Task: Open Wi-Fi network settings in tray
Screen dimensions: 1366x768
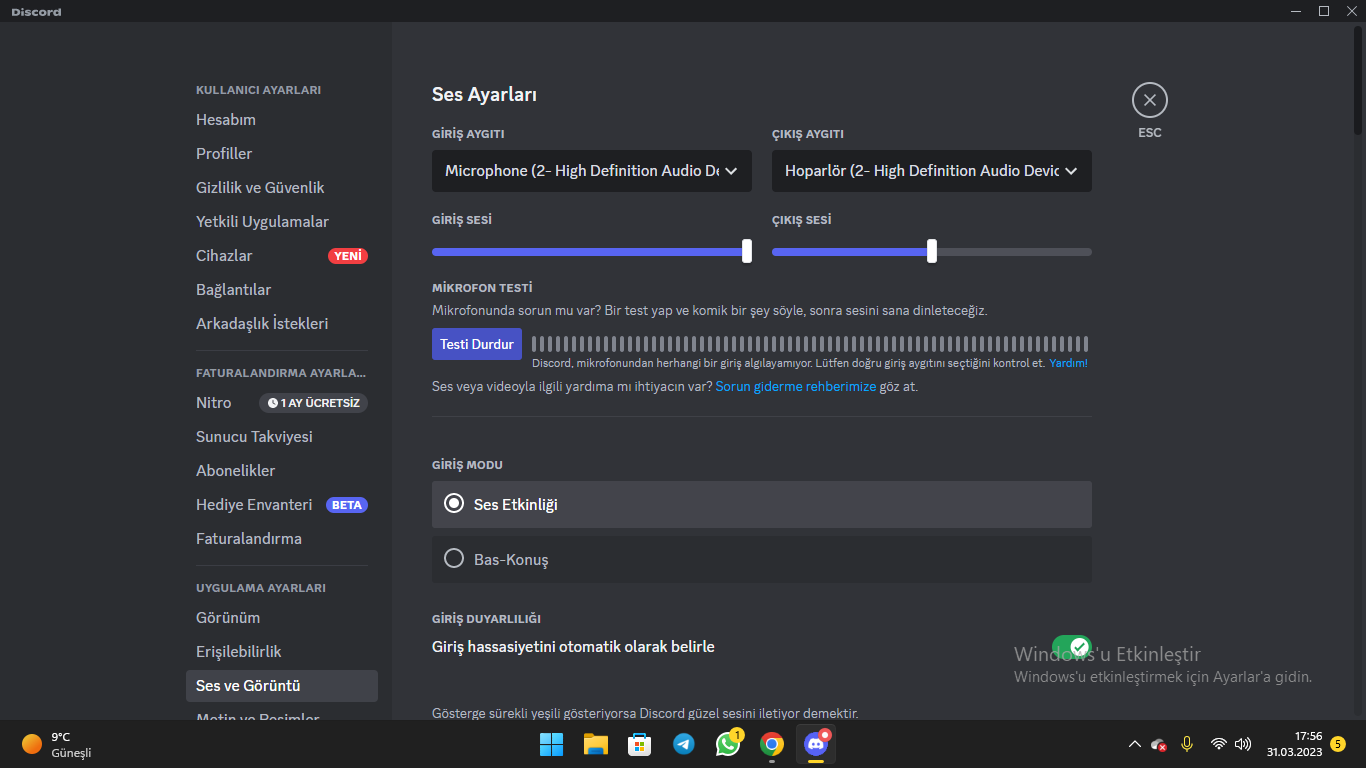Action: 1218,744
